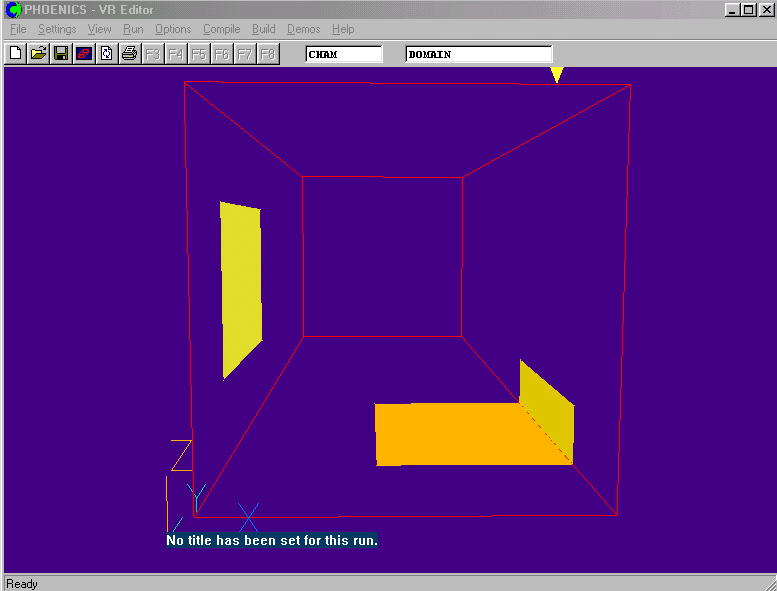The width and height of the screenshot is (777, 591).
Task: Close the VR Editor window
Action: coord(767,9)
